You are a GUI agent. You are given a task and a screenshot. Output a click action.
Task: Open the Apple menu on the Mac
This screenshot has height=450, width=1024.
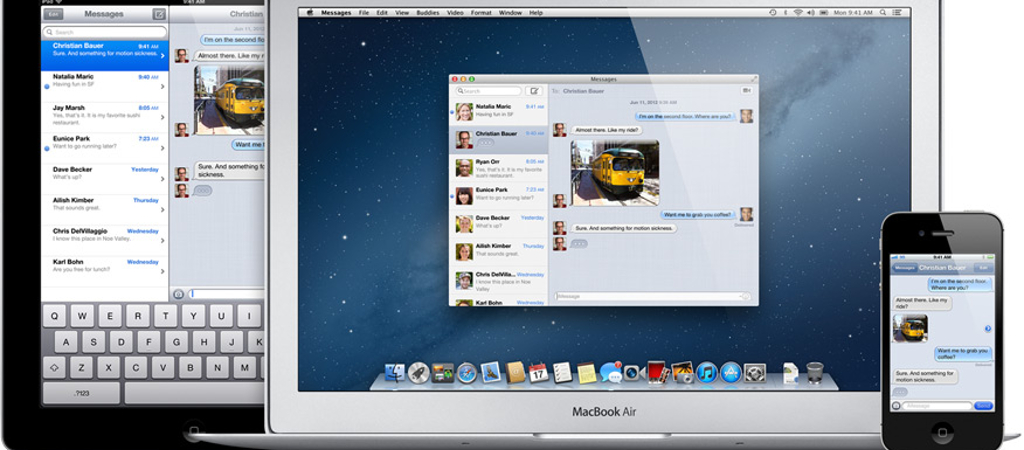[x=310, y=12]
